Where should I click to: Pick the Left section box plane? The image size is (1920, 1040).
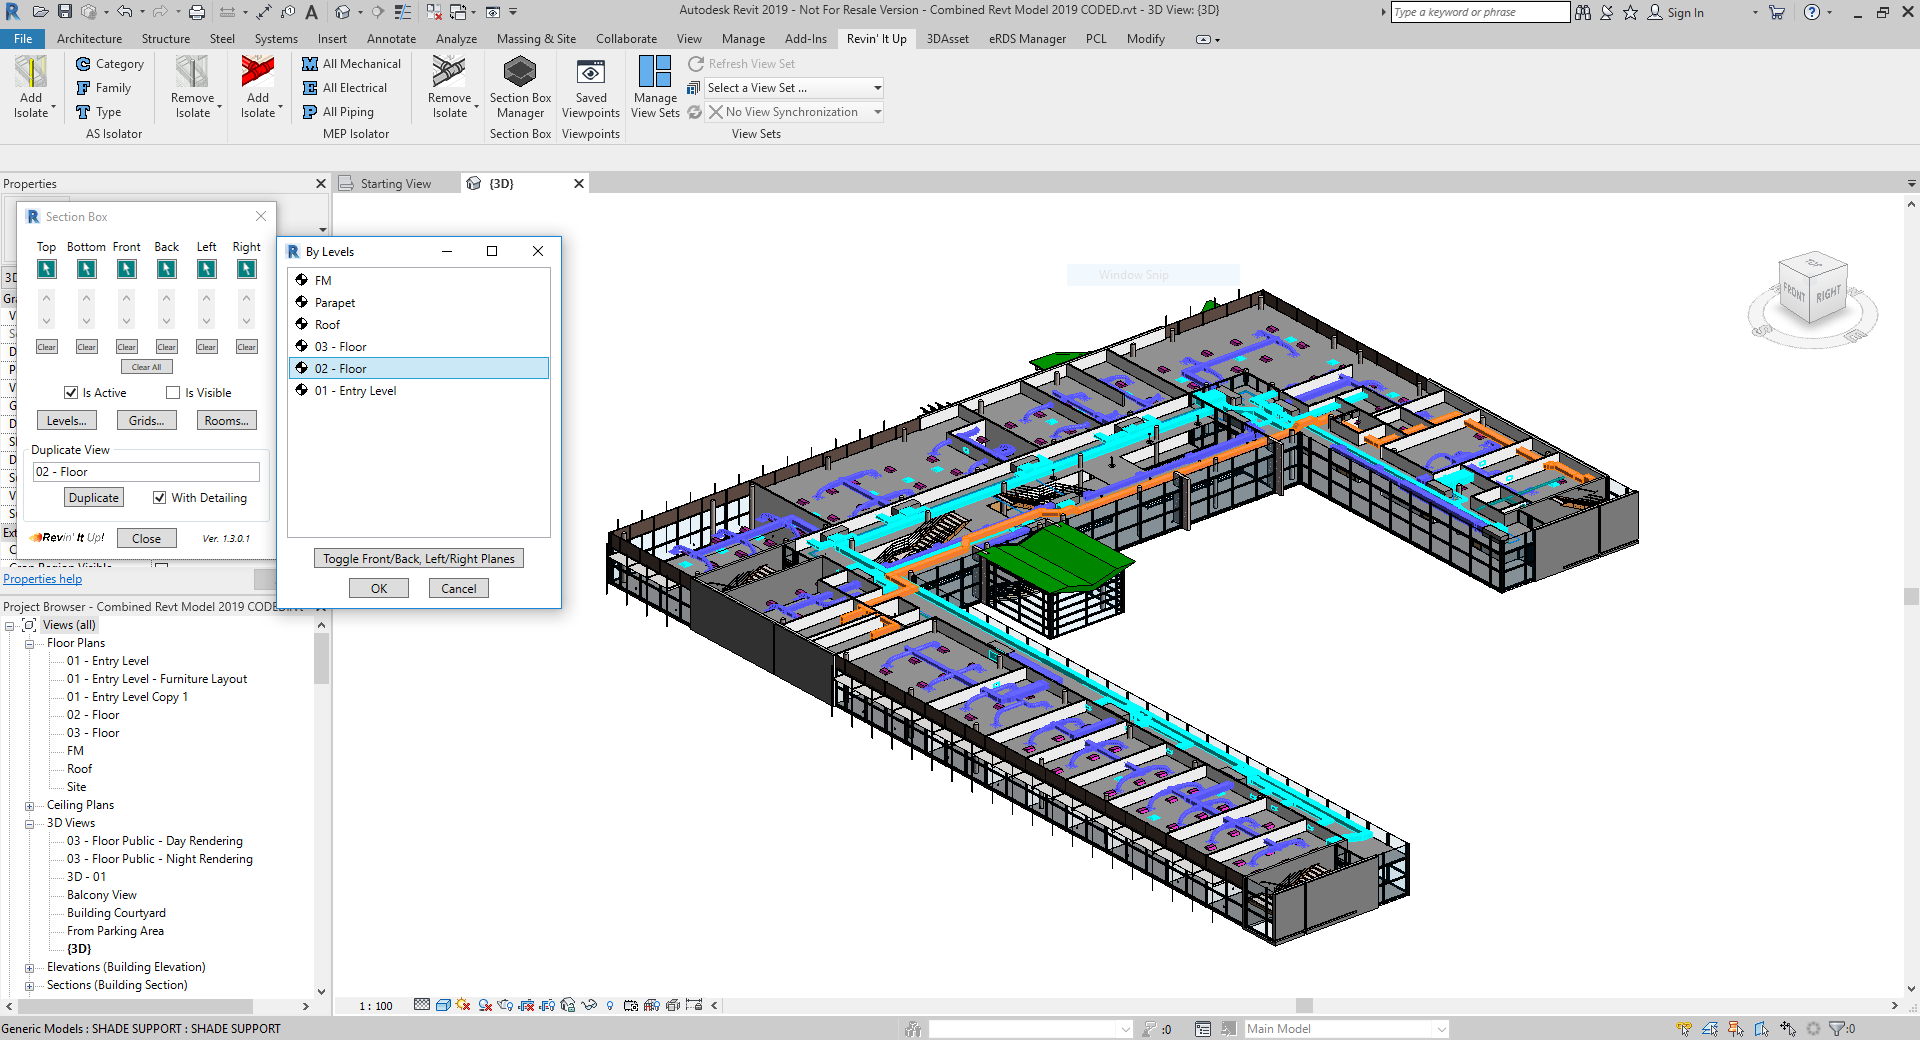pyautogui.click(x=207, y=269)
